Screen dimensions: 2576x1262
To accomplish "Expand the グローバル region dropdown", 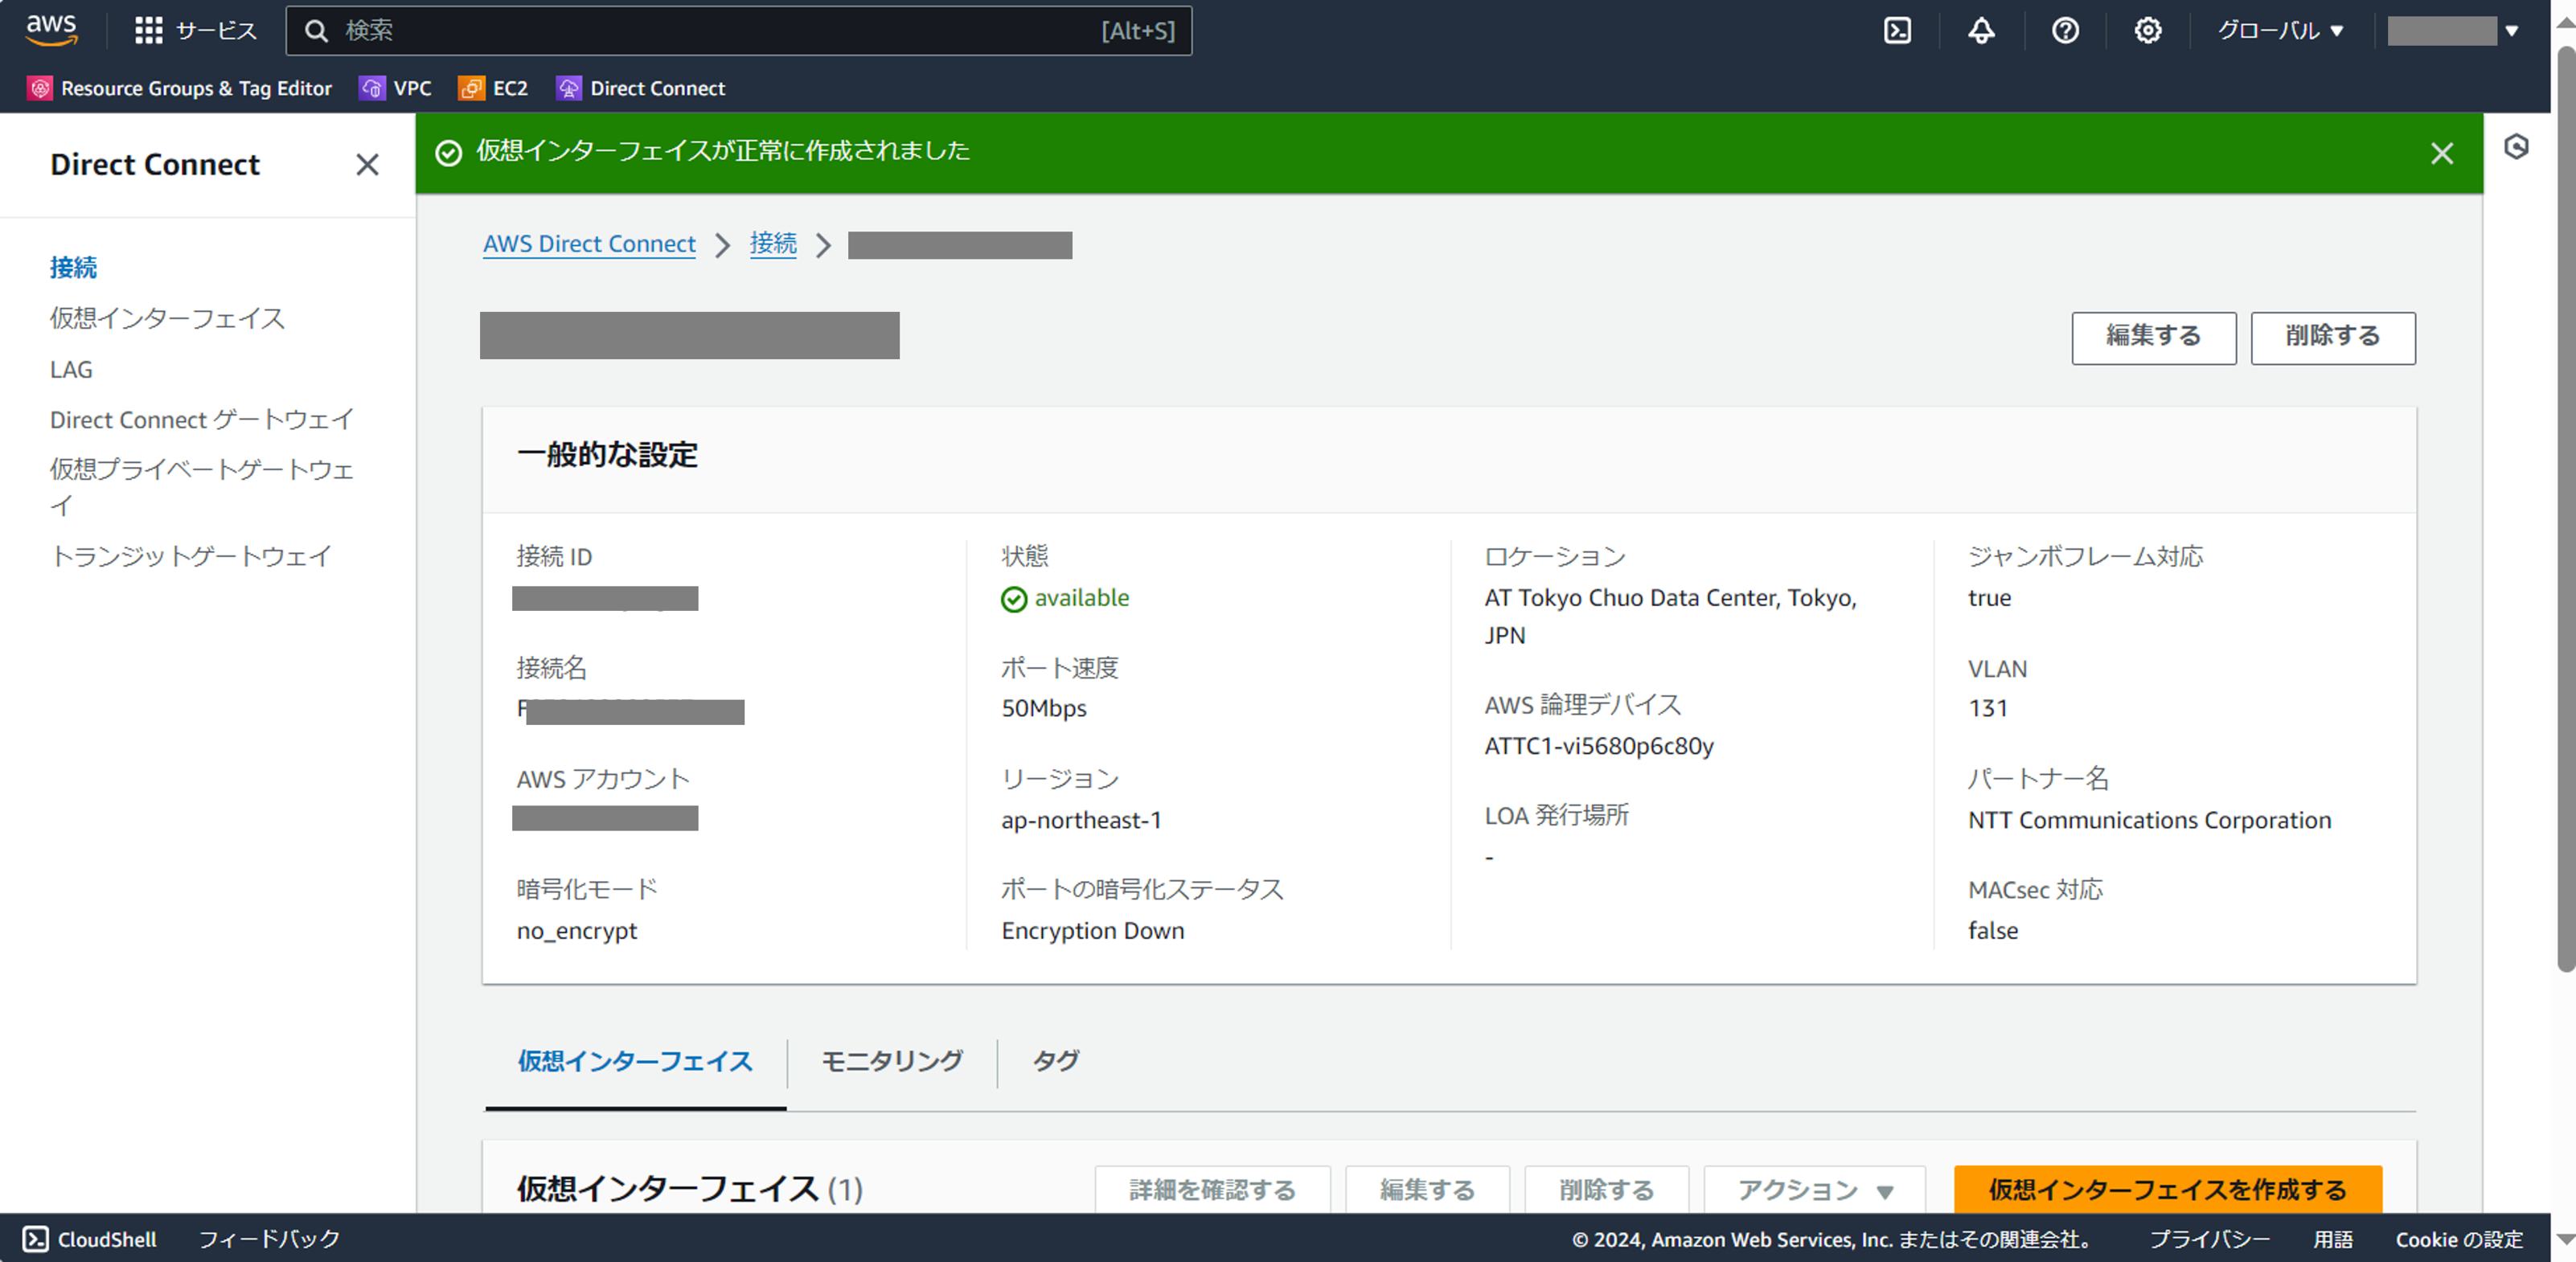I will coord(2279,30).
